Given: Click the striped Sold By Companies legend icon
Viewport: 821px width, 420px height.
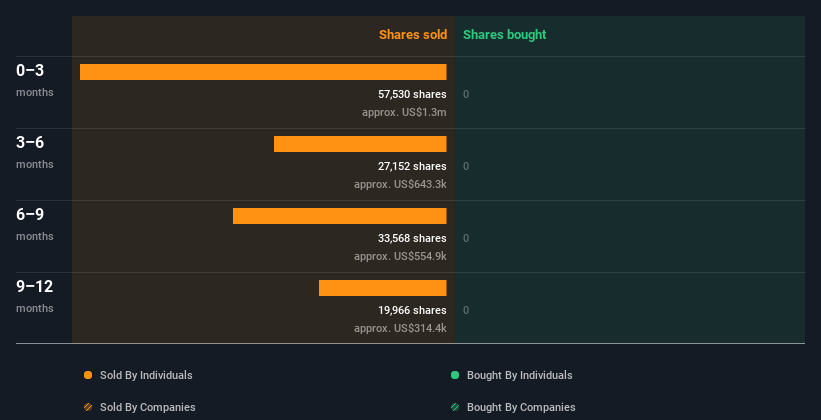Looking at the screenshot, I should [x=88, y=407].
